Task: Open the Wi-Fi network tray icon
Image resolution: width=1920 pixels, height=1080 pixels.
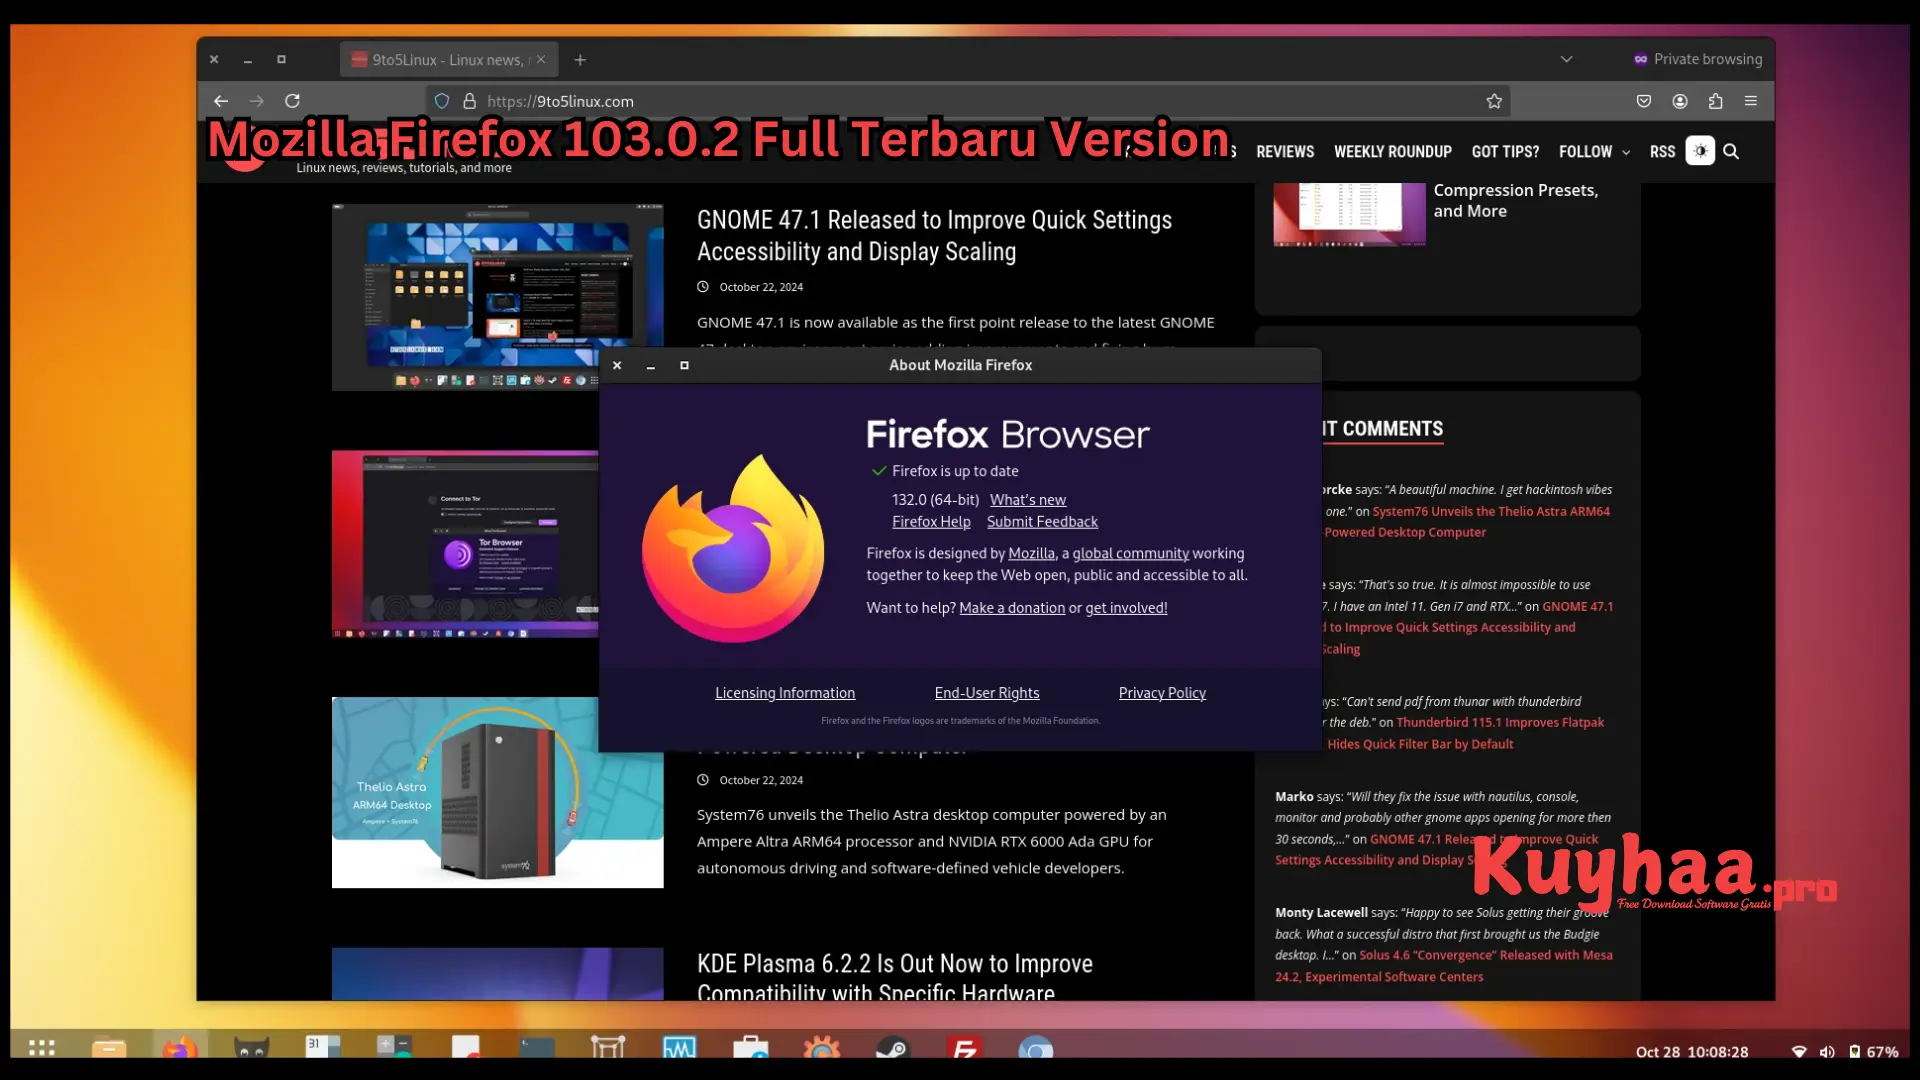Action: [1799, 1051]
